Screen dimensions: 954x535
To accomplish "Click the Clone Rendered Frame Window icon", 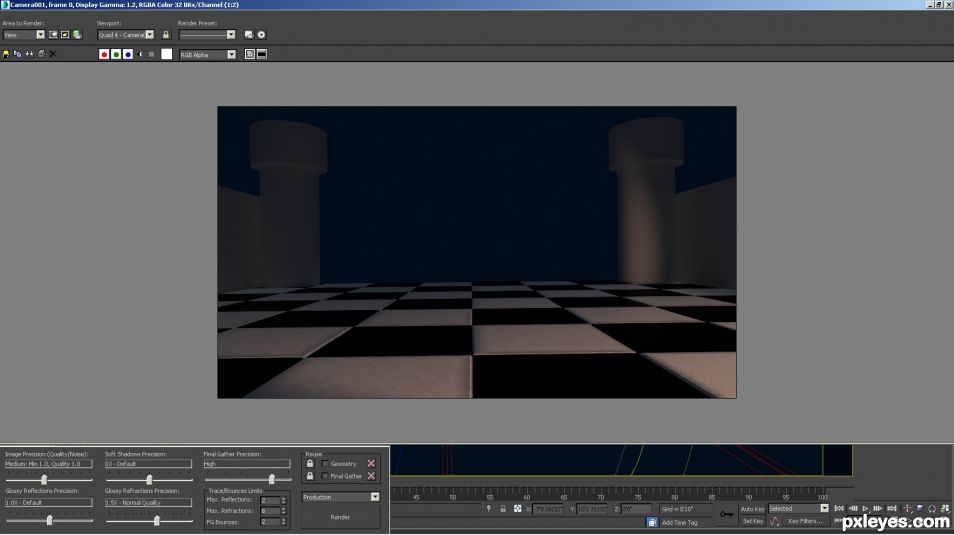I will (29, 54).
